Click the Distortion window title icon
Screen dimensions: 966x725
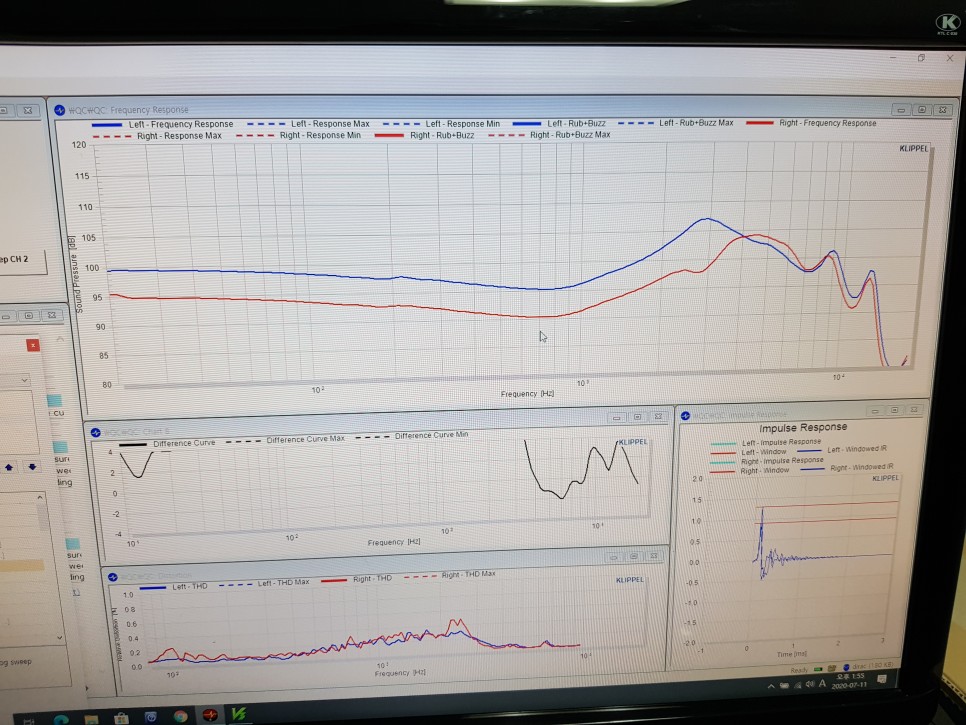tap(113, 577)
